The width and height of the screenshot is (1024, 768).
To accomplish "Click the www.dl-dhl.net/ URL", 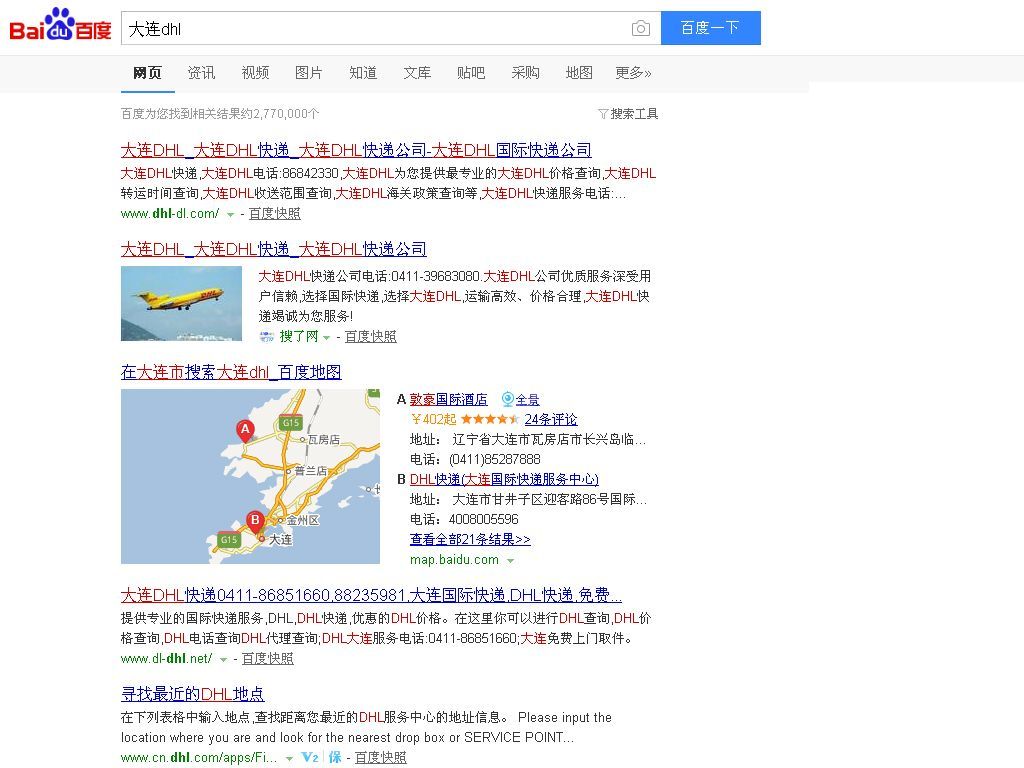I will coord(167,658).
